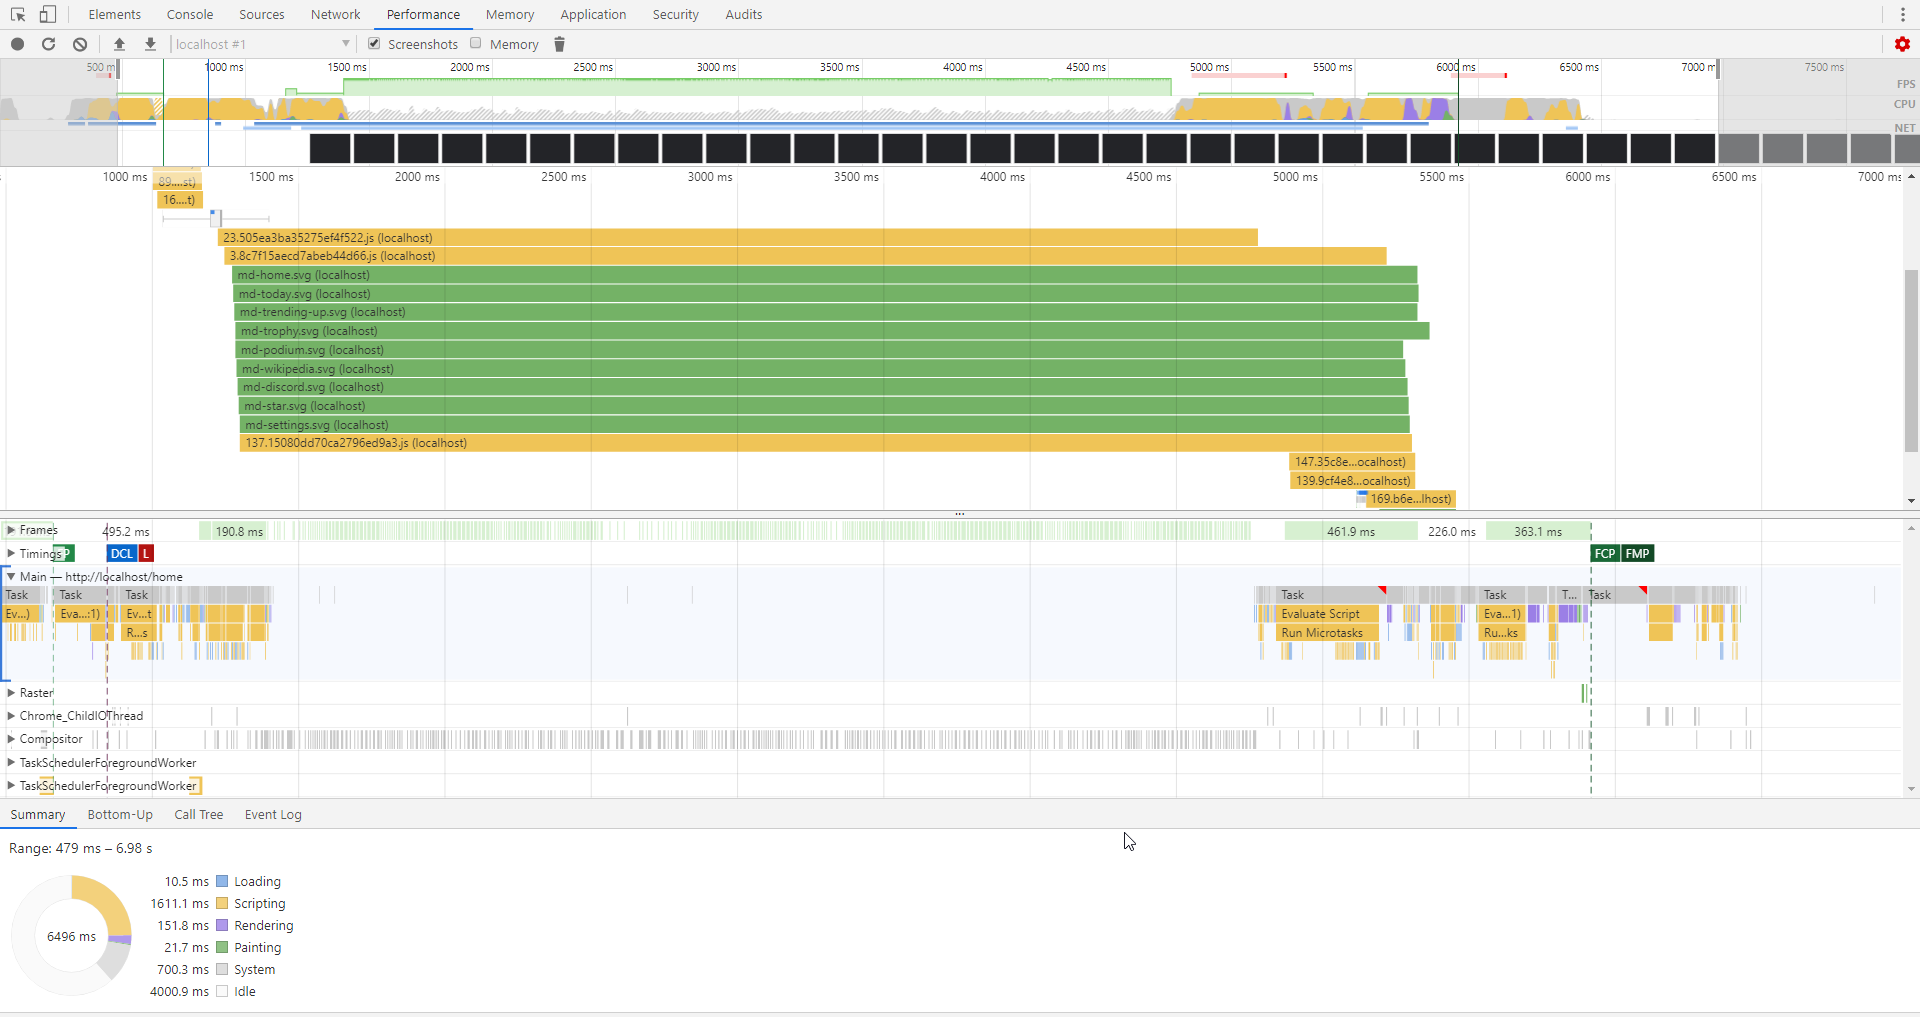This screenshot has width=1920, height=1017.
Task: Expand the Raster track
Action: (11, 693)
